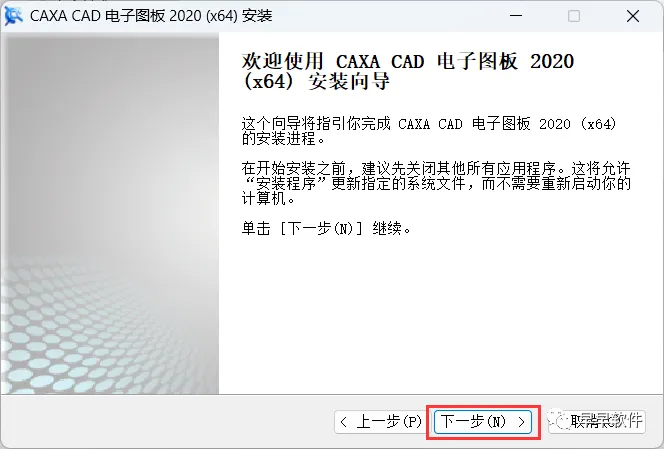Click the heading '欢迎使用 CAXA CAD 电子图板 2020'
Viewport: 664px width, 449px height.
point(408,61)
